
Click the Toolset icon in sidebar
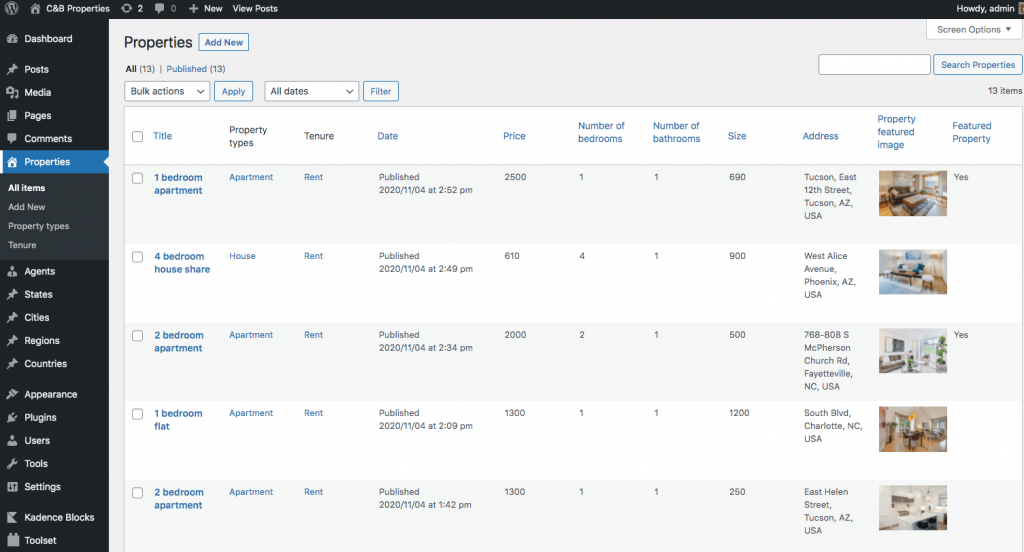pyautogui.click(x=12, y=540)
